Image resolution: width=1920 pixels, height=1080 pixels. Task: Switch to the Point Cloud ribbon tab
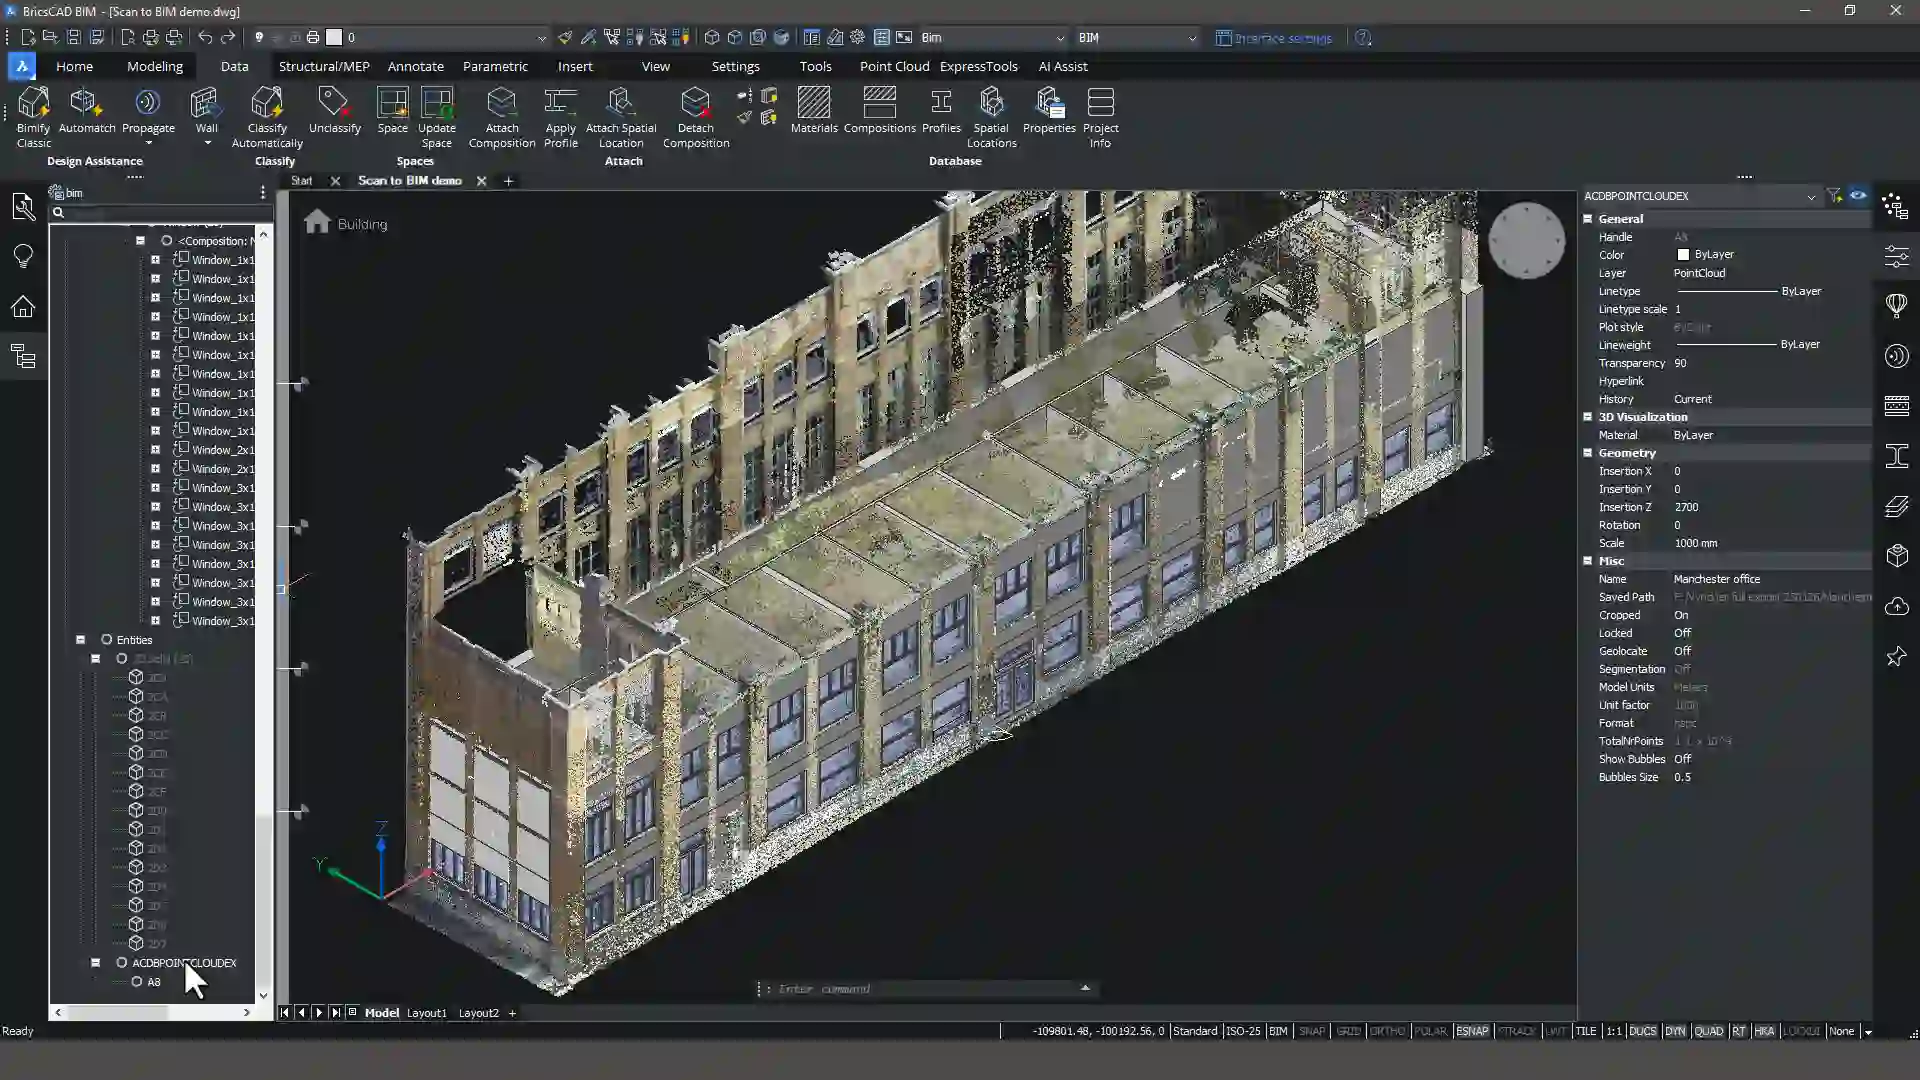(x=894, y=66)
